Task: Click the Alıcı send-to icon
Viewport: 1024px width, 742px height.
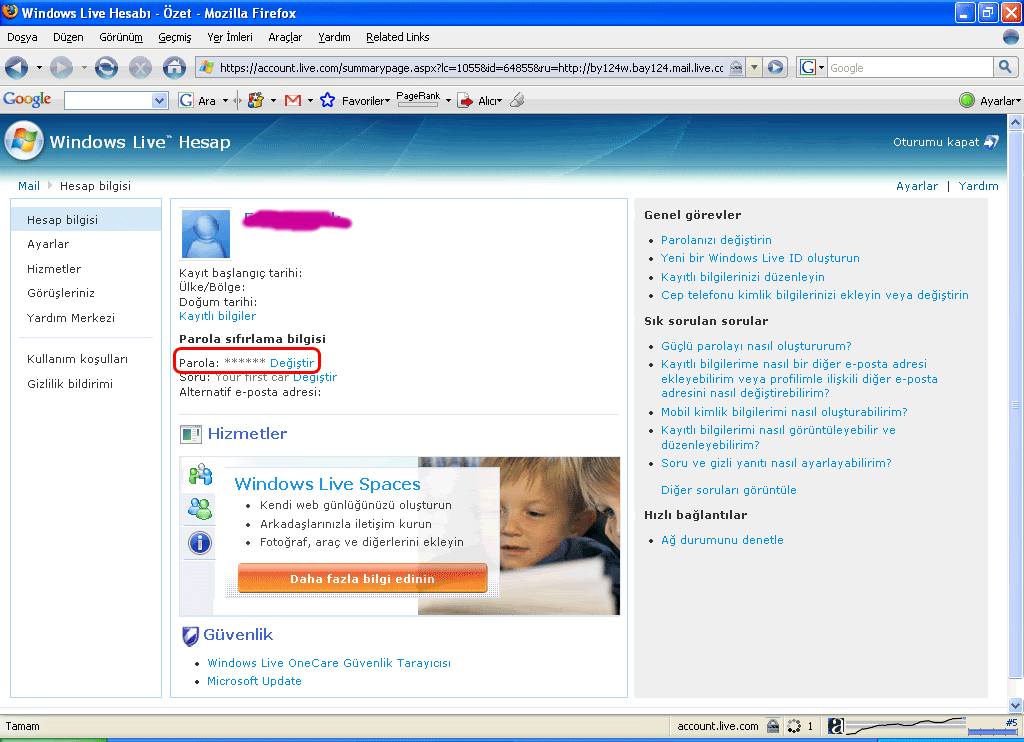Action: click(465, 101)
